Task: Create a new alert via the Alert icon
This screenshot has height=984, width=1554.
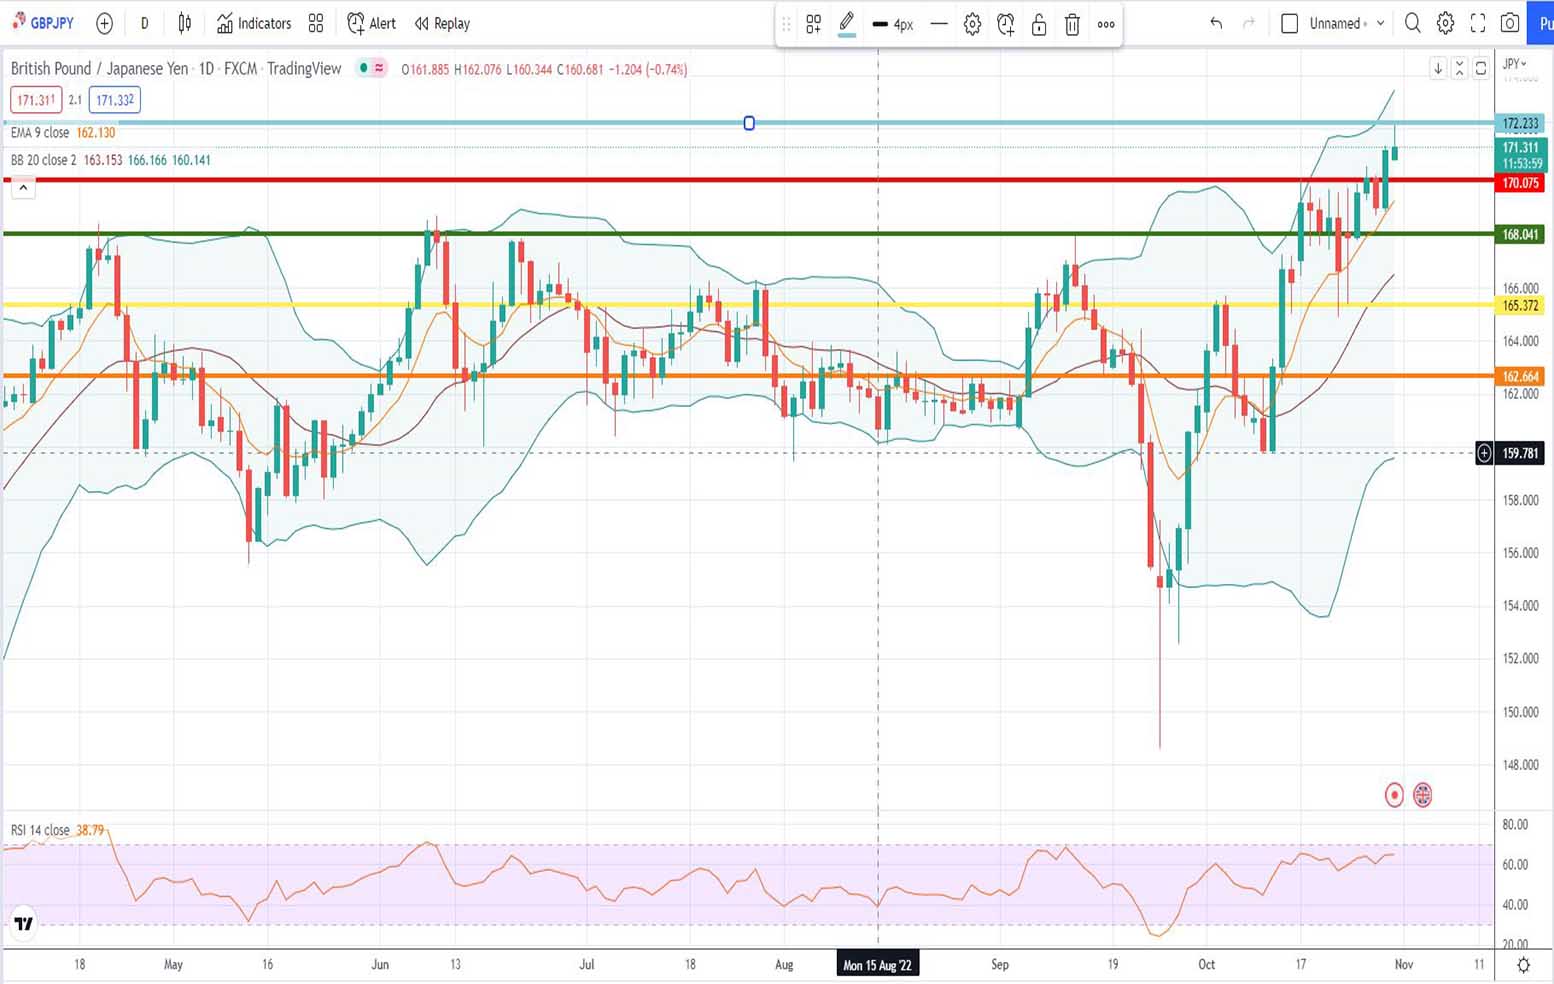Action: pos(370,23)
